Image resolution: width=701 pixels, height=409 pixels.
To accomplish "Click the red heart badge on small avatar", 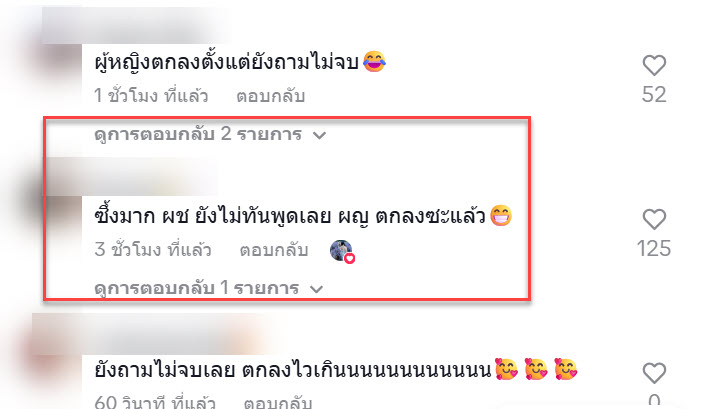I will point(350,258).
